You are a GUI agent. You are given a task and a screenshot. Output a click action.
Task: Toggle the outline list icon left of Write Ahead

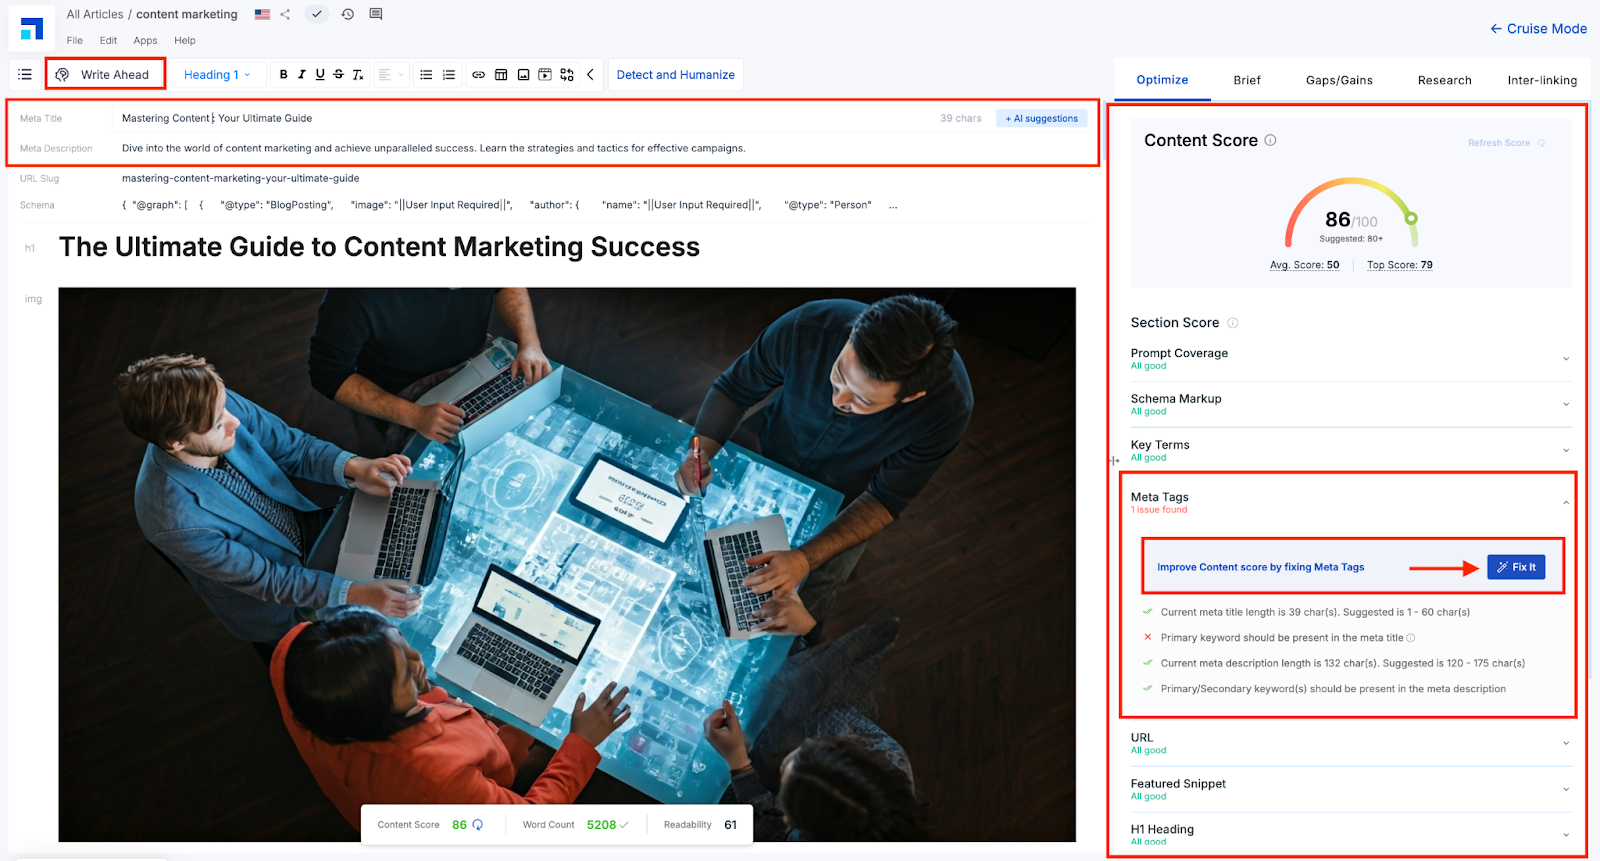coord(25,74)
